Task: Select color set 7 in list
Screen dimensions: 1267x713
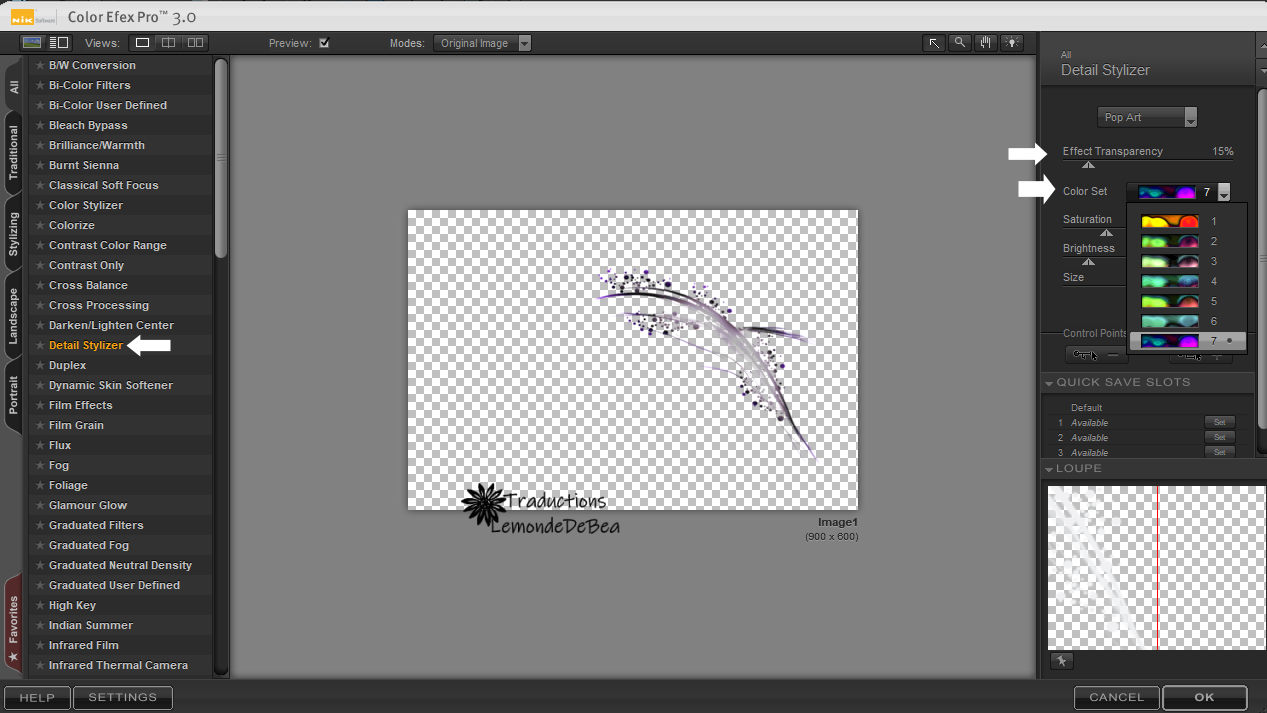Action: pyautogui.click(x=1188, y=341)
